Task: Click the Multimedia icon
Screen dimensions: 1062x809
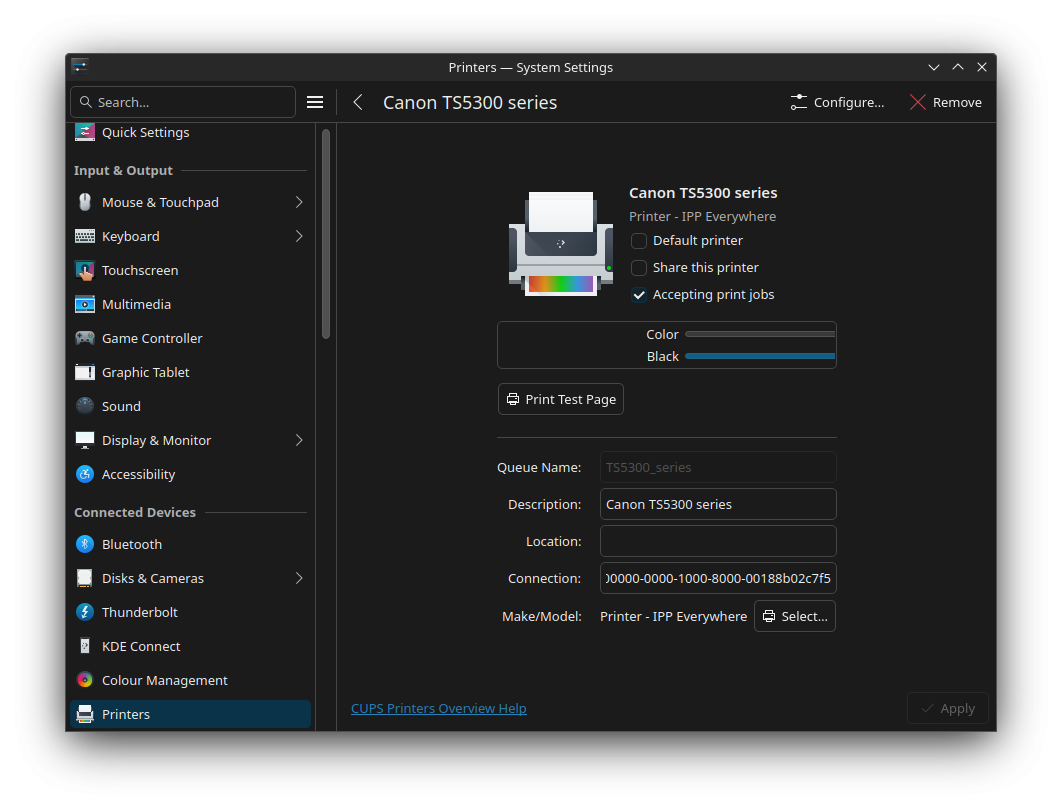Action: tap(85, 304)
